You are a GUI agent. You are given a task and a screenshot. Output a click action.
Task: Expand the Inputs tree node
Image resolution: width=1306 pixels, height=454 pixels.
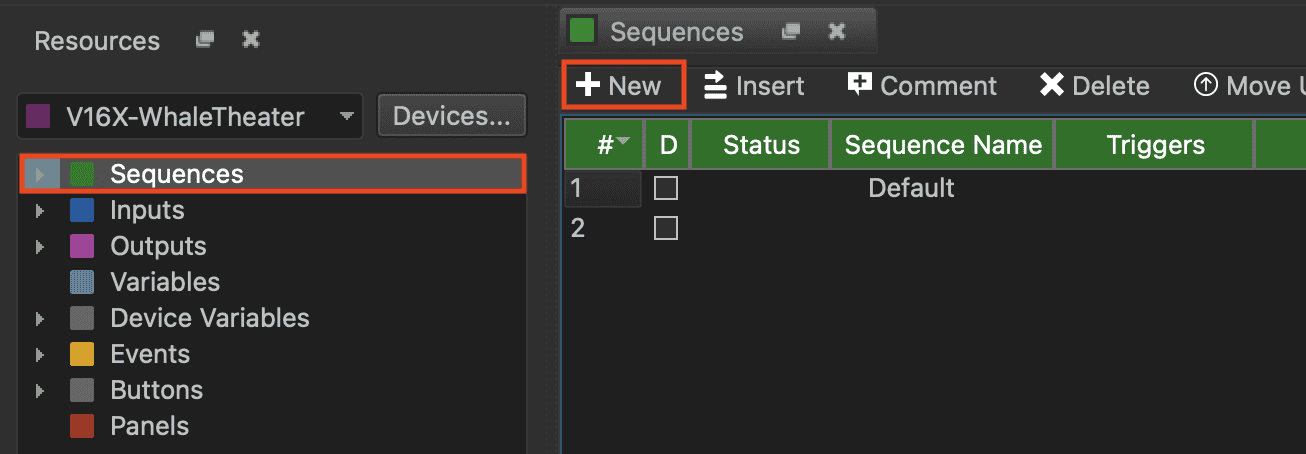[40, 211]
